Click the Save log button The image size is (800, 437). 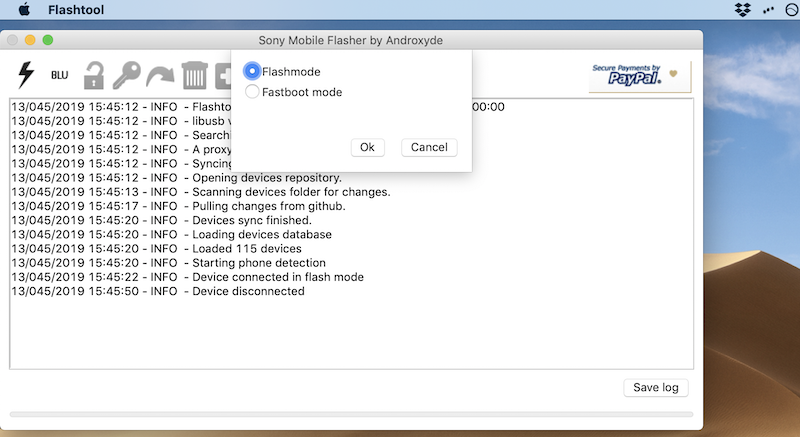(x=655, y=388)
